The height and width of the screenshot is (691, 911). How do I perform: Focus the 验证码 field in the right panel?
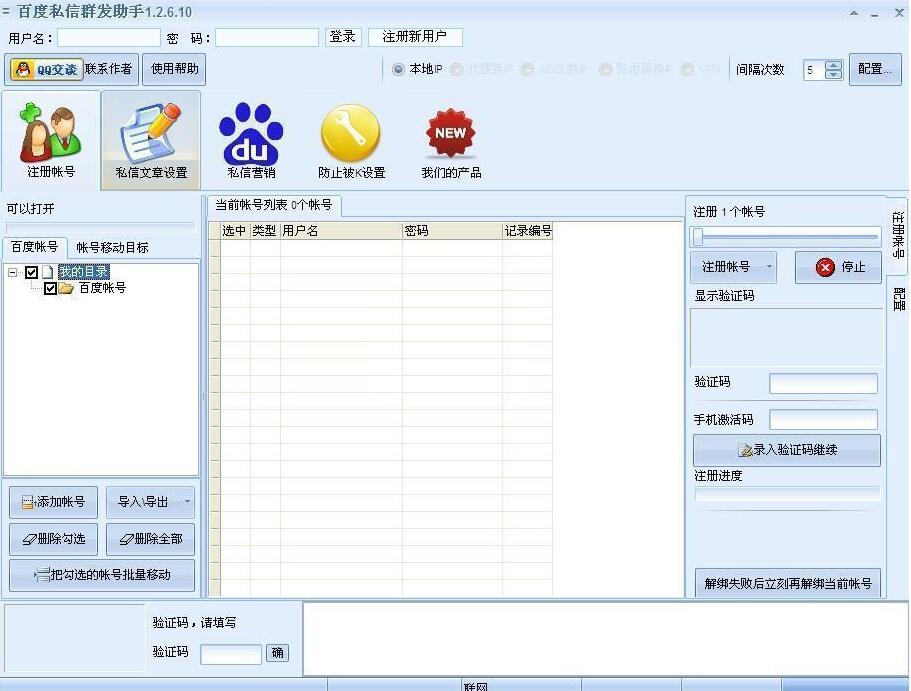tap(823, 384)
